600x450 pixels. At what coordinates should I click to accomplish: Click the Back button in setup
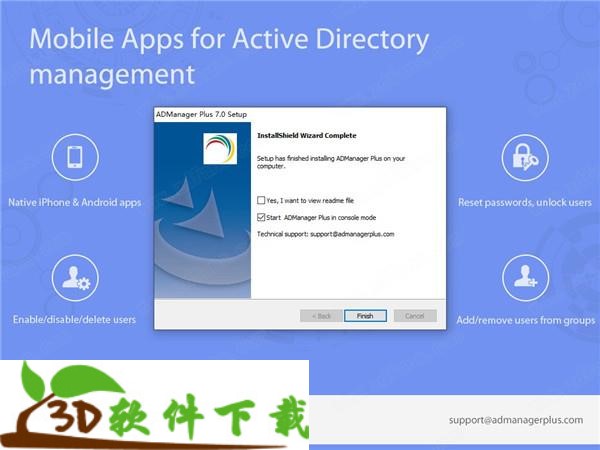321,316
